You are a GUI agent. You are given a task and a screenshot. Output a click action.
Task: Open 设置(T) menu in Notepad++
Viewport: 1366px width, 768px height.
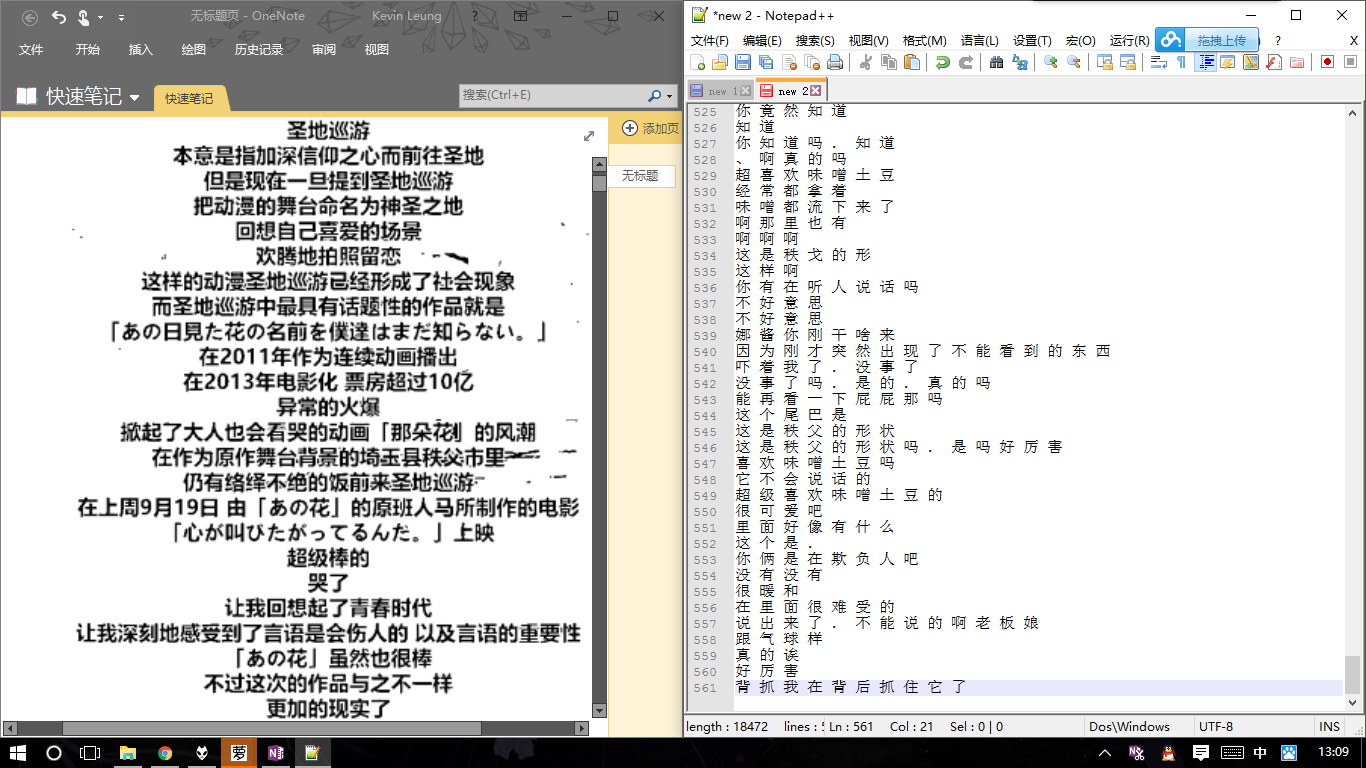pos(1031,41)
